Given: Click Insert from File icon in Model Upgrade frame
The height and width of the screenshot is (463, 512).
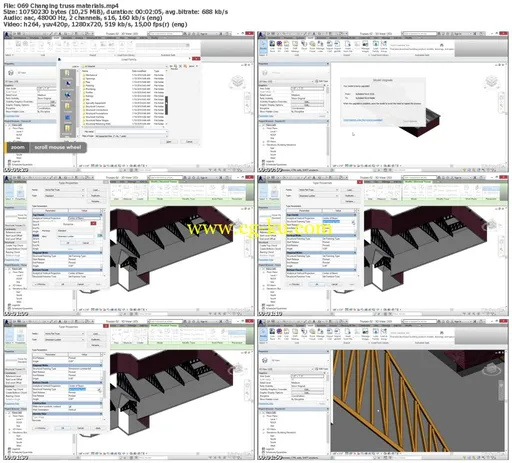Looking at the screenshot, I should [348, 46].
